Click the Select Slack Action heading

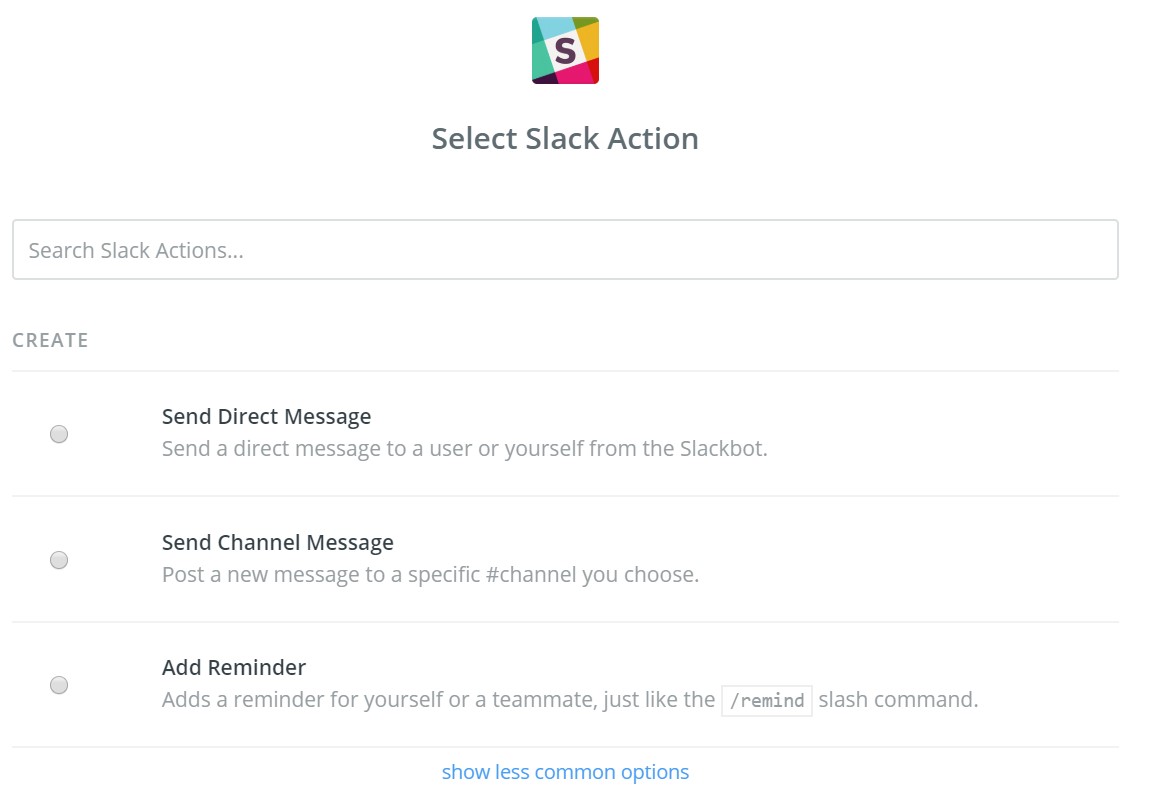point(565,138)
